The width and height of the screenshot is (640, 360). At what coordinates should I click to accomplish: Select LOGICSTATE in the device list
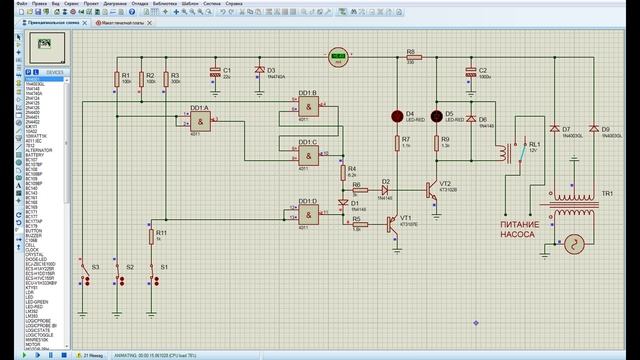coord(38,330)
